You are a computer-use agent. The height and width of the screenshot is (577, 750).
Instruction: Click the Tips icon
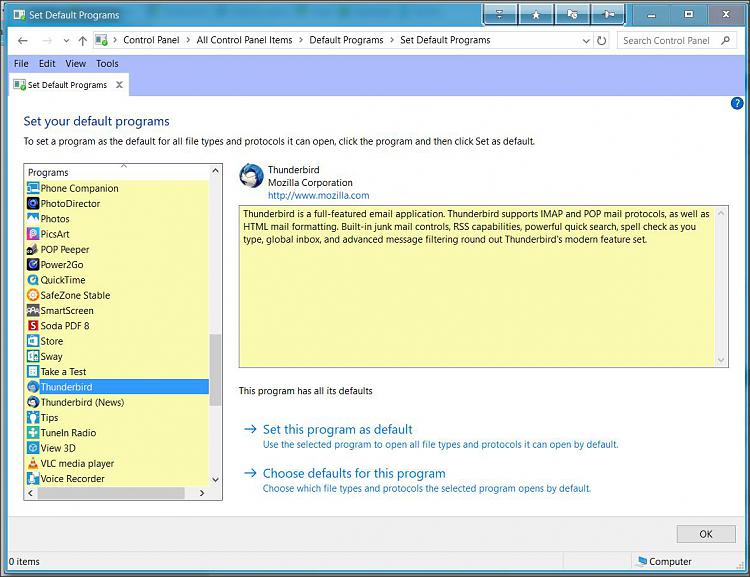[x=33, y=418]
